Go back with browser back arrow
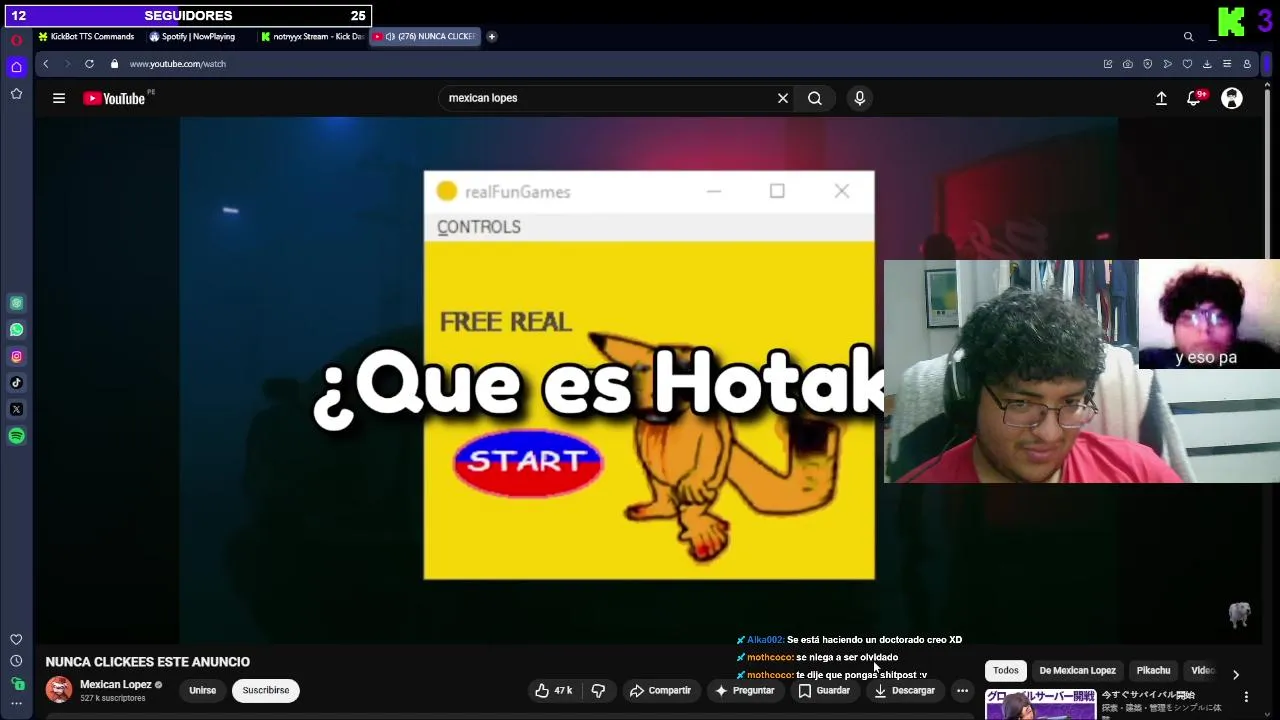Screen dimensions: 1280x720 tap(45, 64)
